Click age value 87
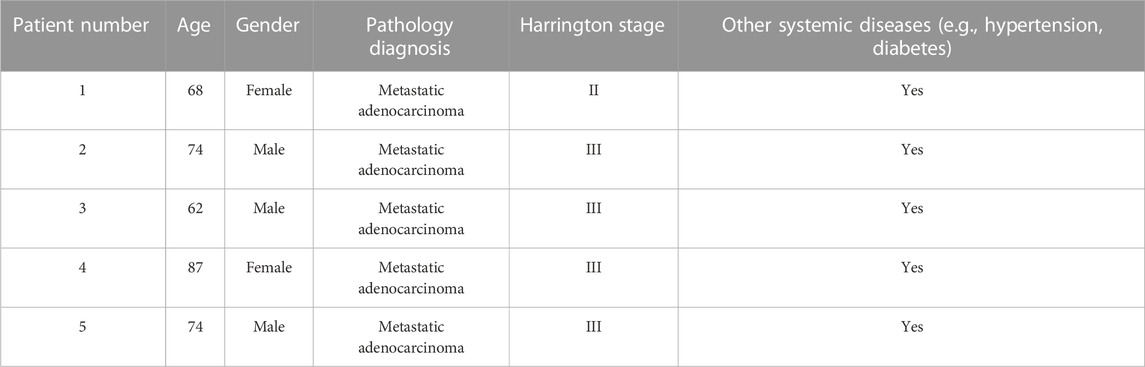Screen dimensions: 1145x367 194,268
